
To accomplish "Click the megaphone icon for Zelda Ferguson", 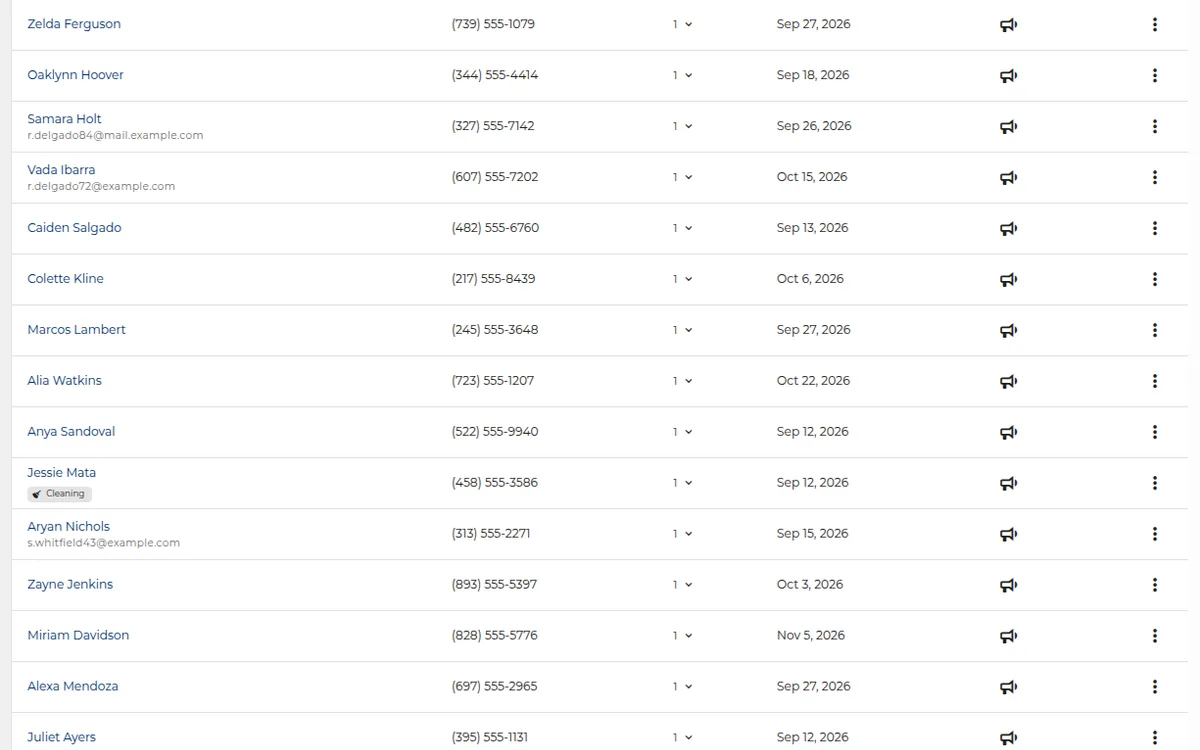I will click(1008, 25).
